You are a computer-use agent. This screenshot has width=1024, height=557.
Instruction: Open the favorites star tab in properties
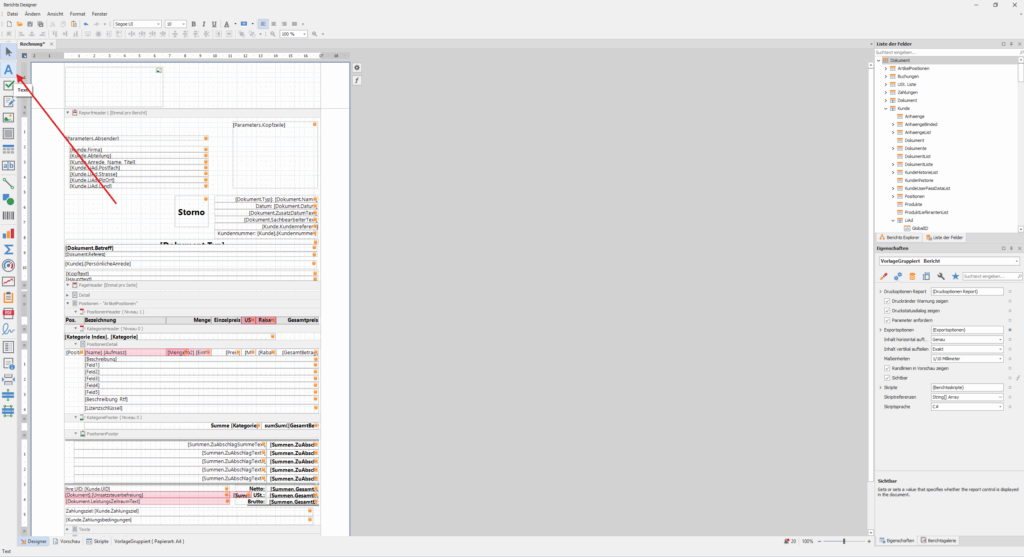coord(955,275)
